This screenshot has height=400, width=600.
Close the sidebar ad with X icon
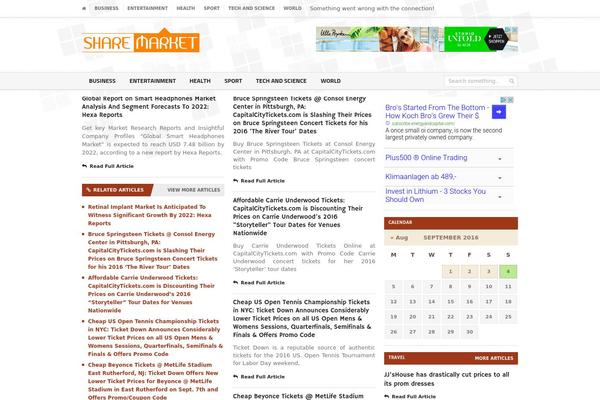click(510, 100)
